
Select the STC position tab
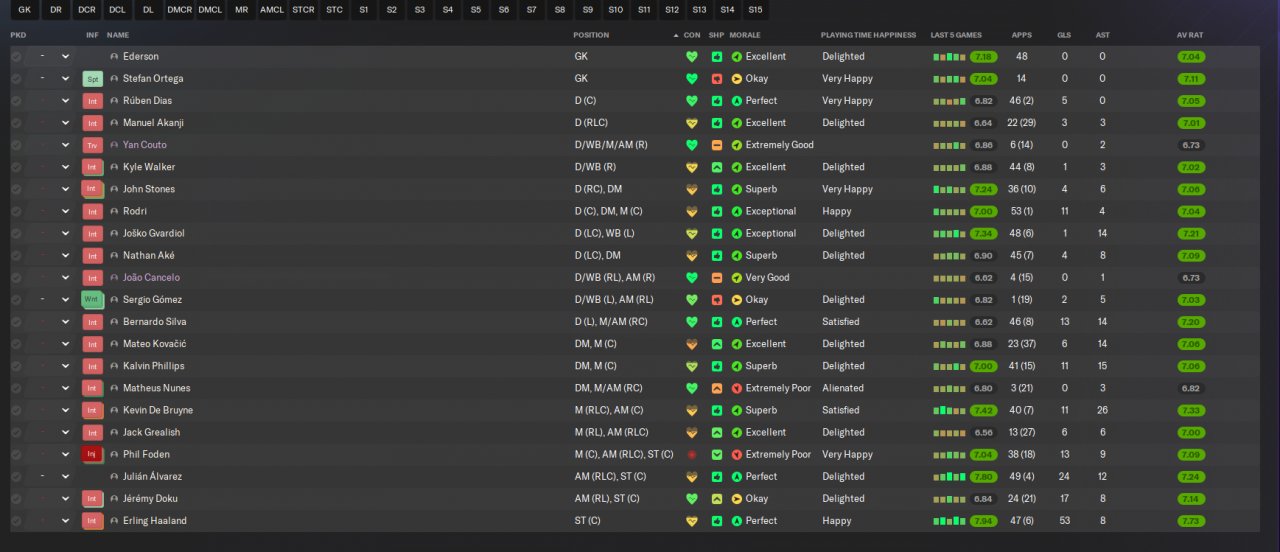click(334, 10)
